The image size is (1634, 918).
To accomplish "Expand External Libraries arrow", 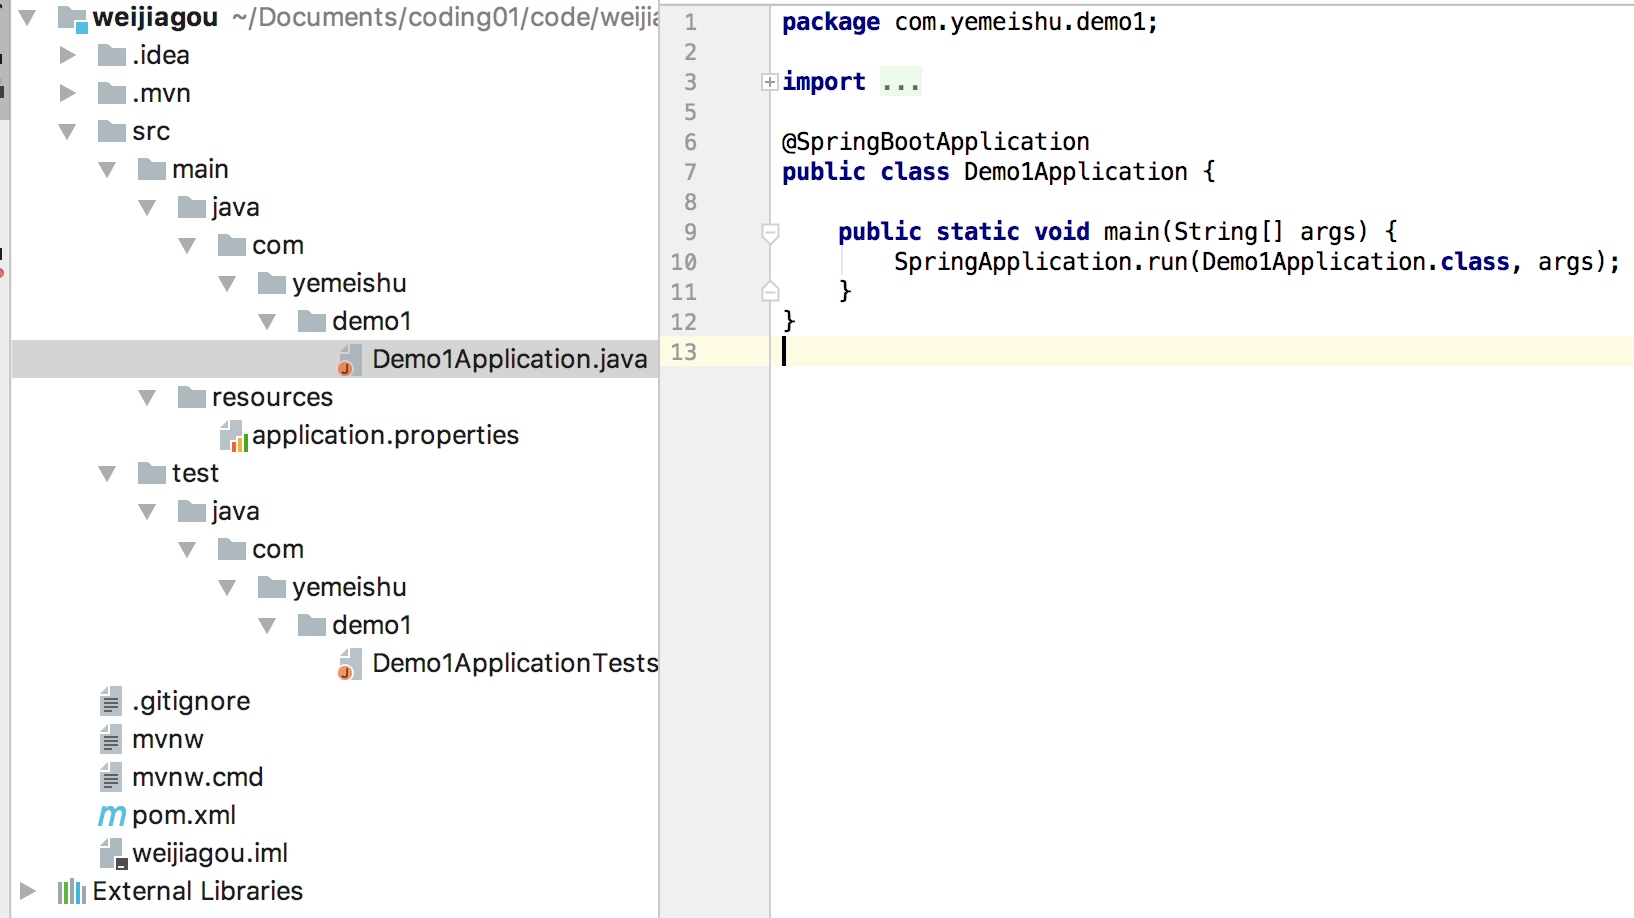I will click(x=28, y=891).
